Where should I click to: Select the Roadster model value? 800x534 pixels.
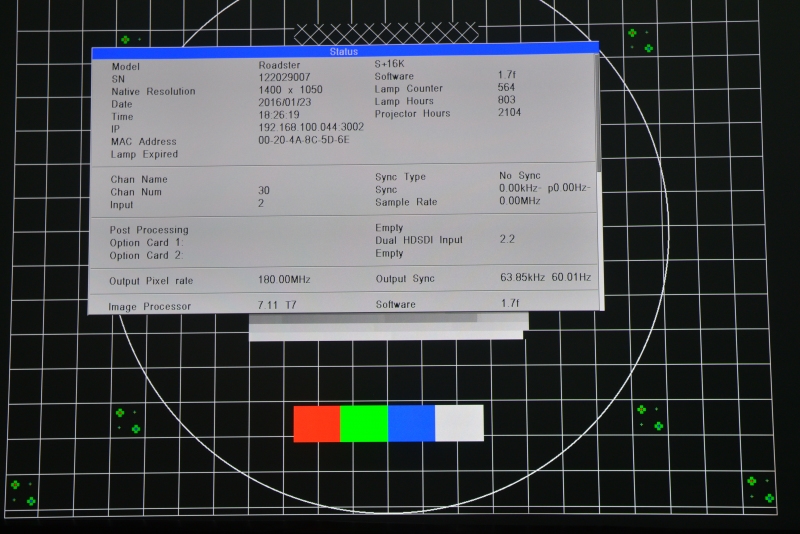(x=279, y=65)
